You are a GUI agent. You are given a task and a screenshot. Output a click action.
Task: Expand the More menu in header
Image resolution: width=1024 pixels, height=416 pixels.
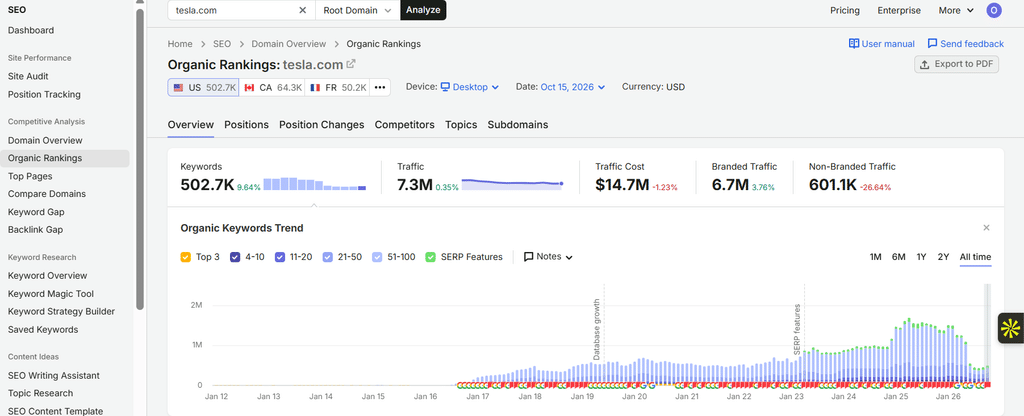(956, 10)
